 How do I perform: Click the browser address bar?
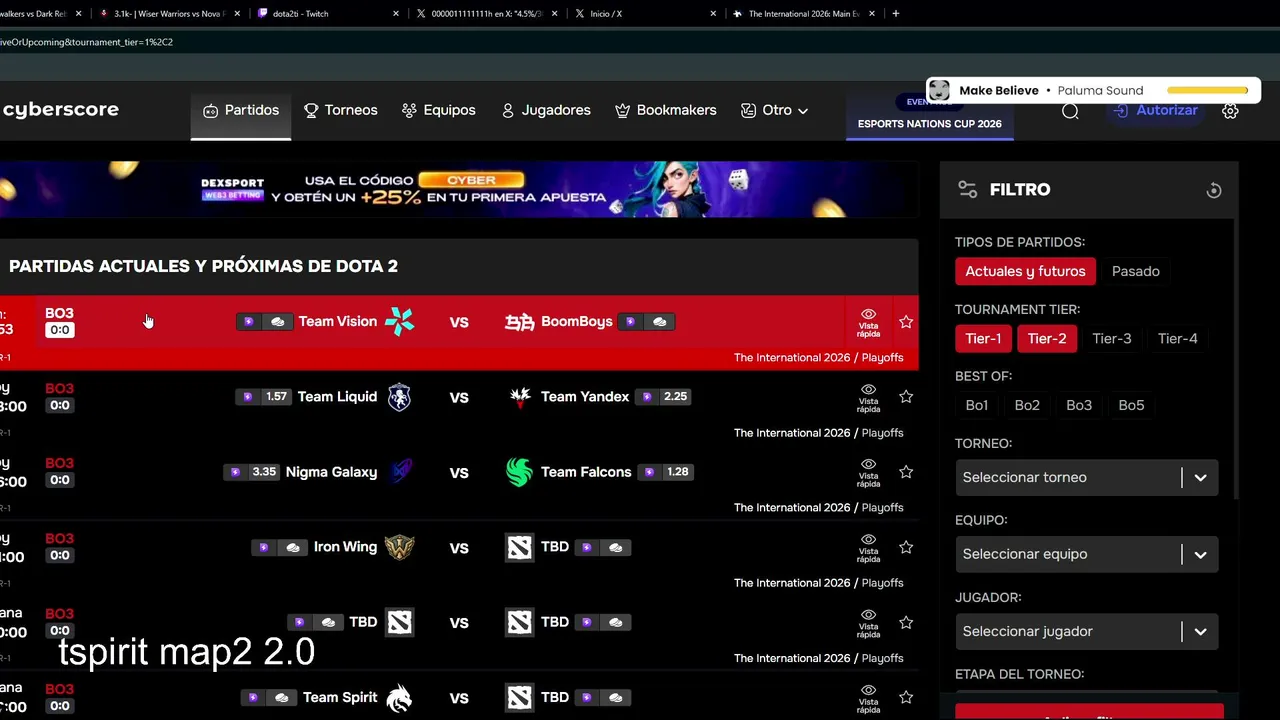[x=640, y=42]
